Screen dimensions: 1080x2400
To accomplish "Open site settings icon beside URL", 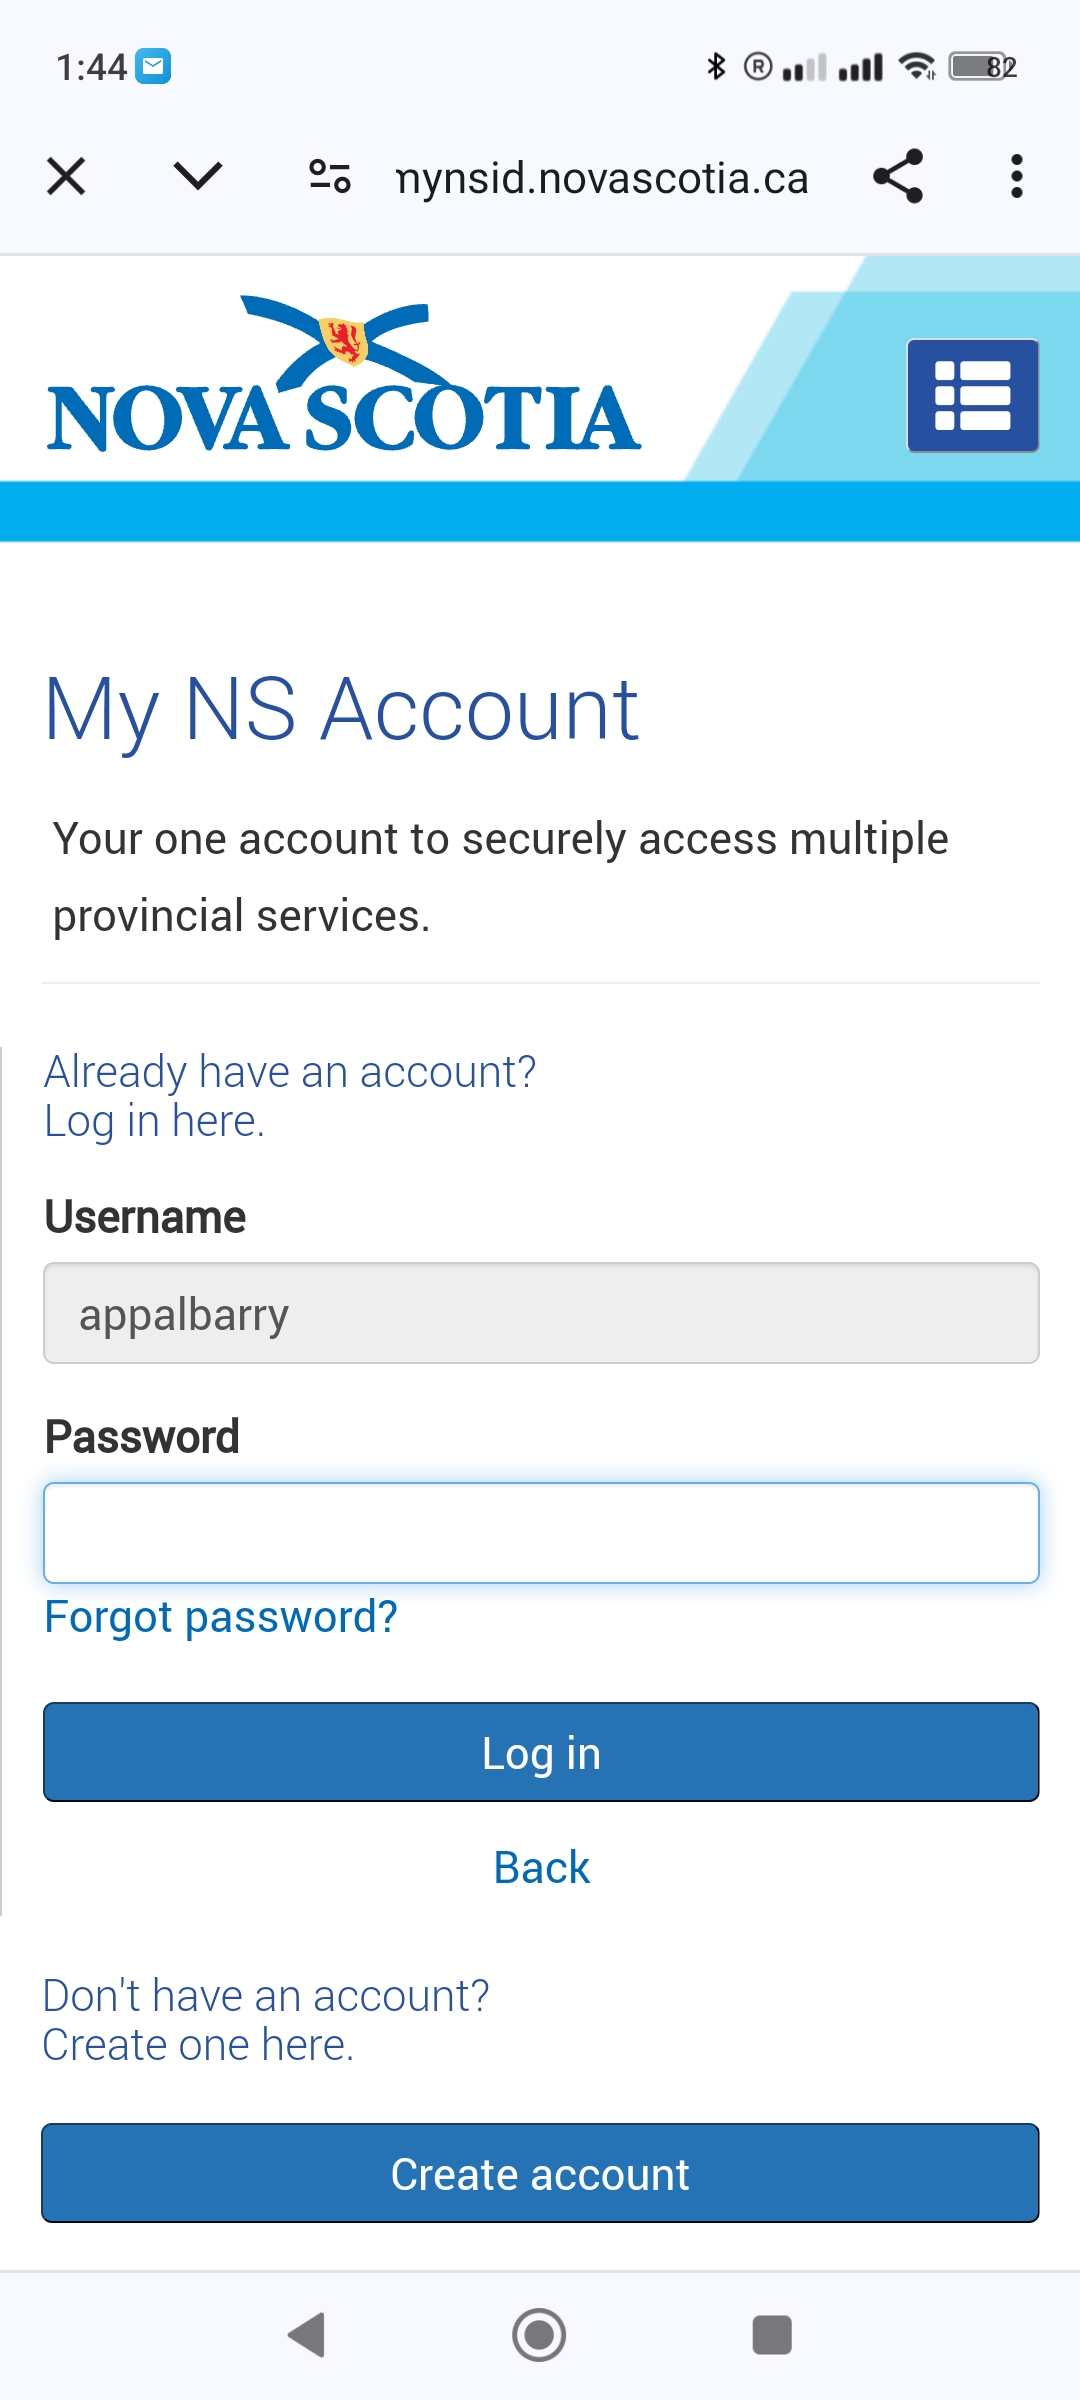I will click(330, 177).
